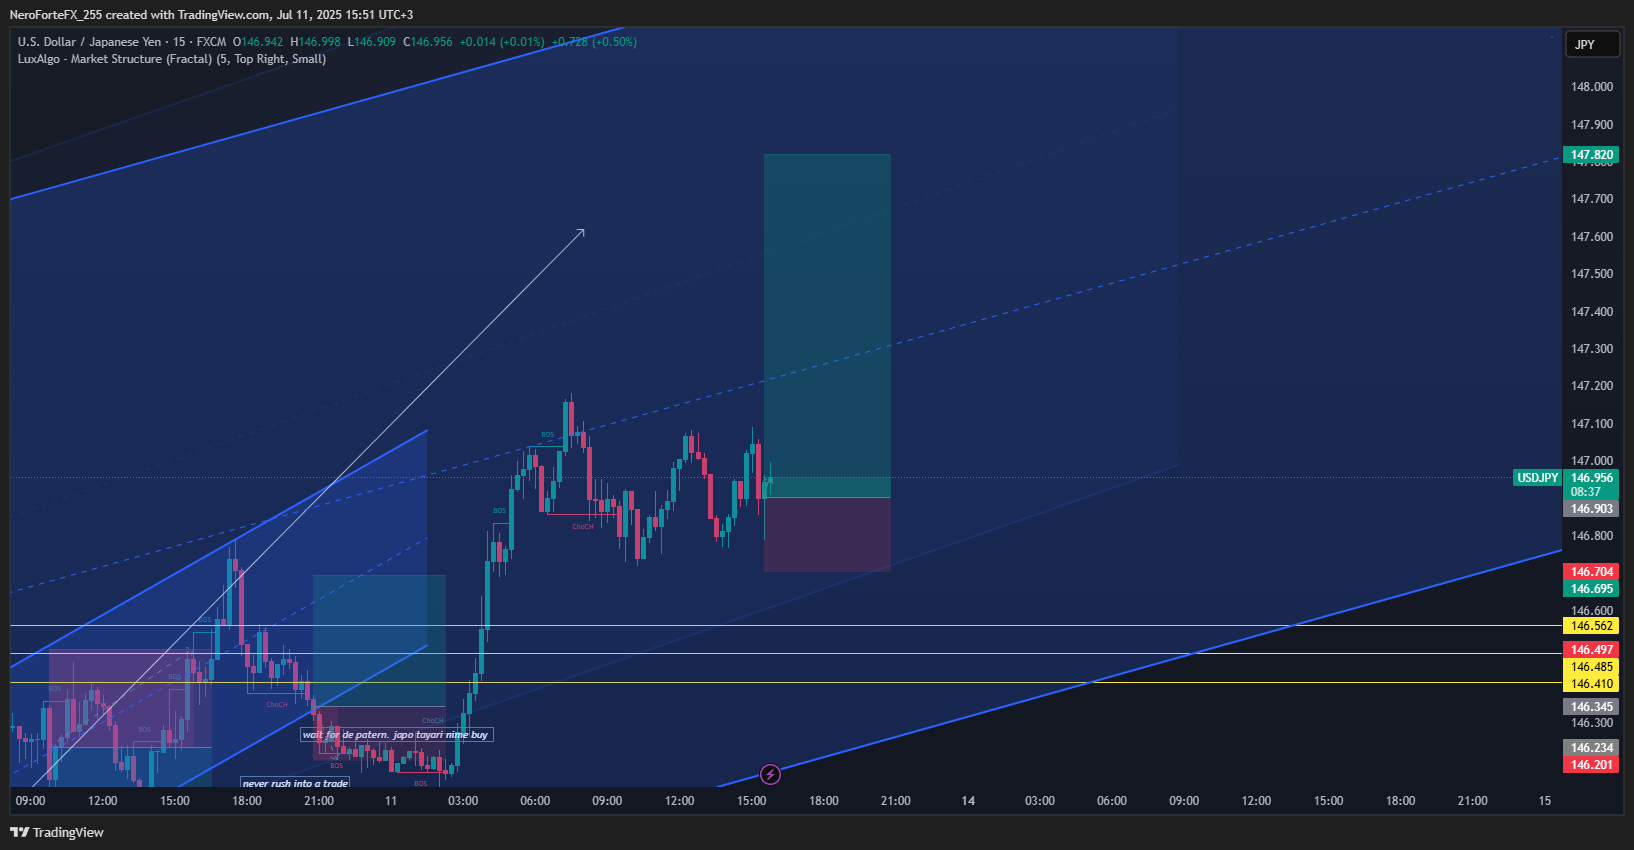Click the 147.000 price axis tick
1634x850 pixels.
(x=1591, y=461)
